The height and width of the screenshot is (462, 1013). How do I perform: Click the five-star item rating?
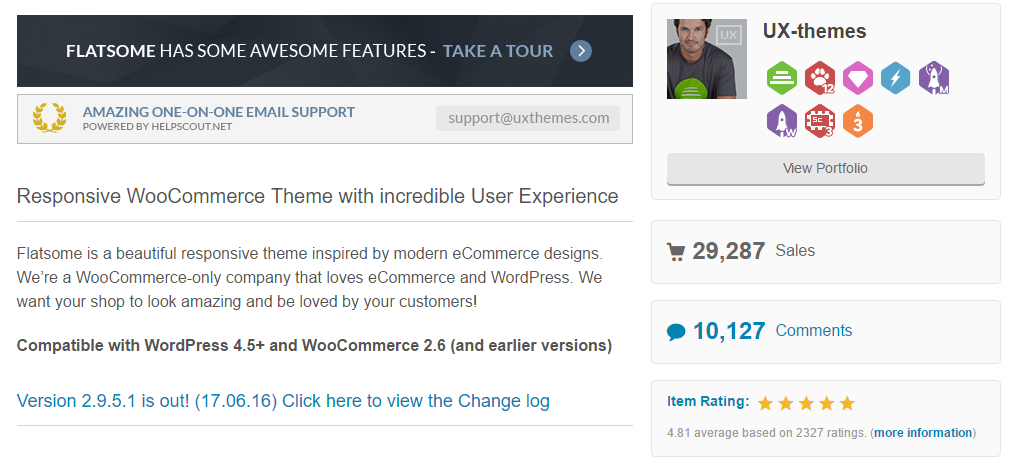[806, 403]
